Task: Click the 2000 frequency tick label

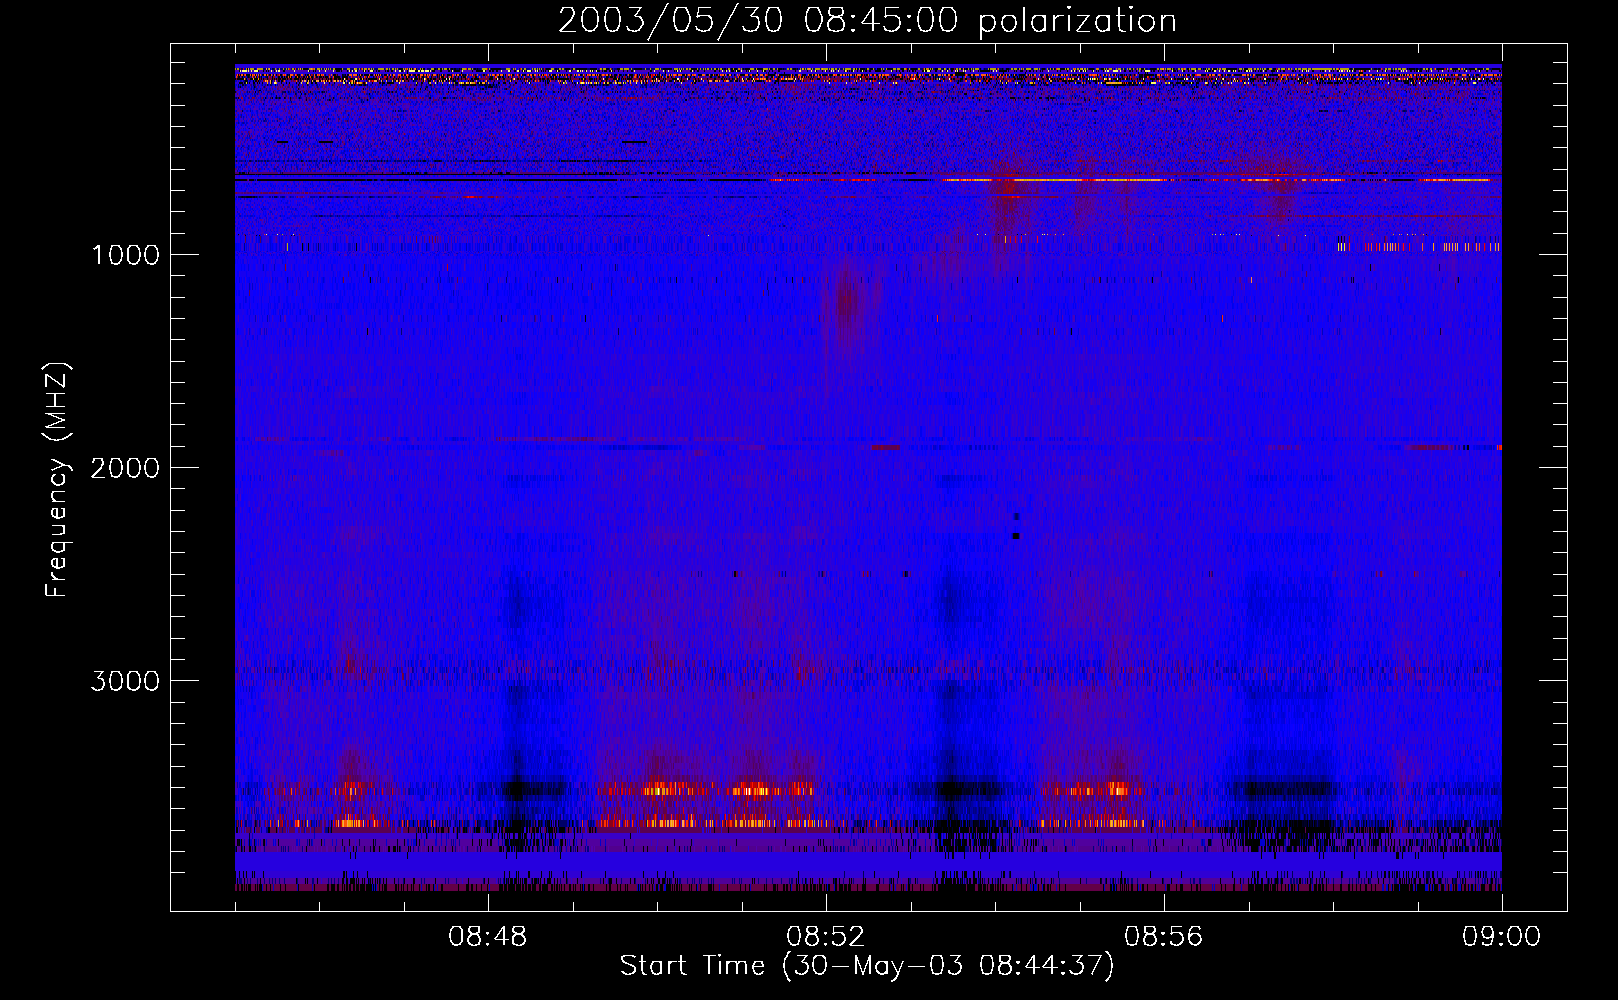Action: tap(125, 468)
